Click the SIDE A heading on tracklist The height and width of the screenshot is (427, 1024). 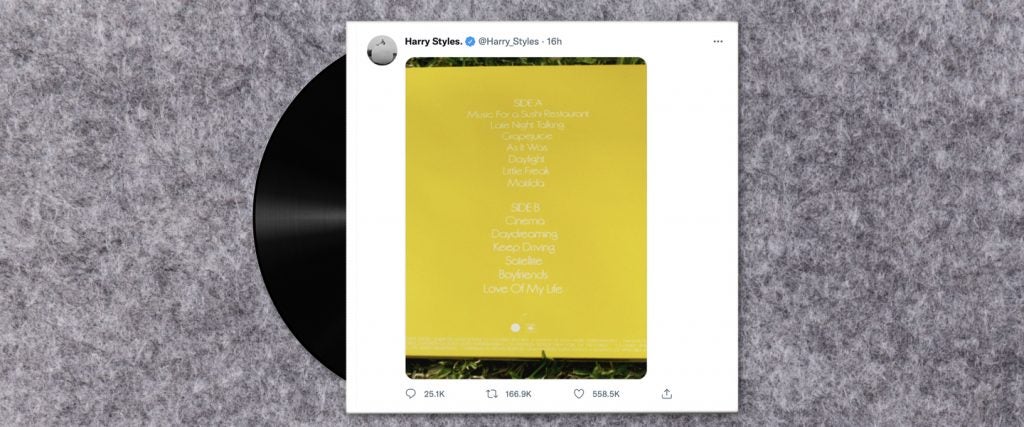pos(528,103)
